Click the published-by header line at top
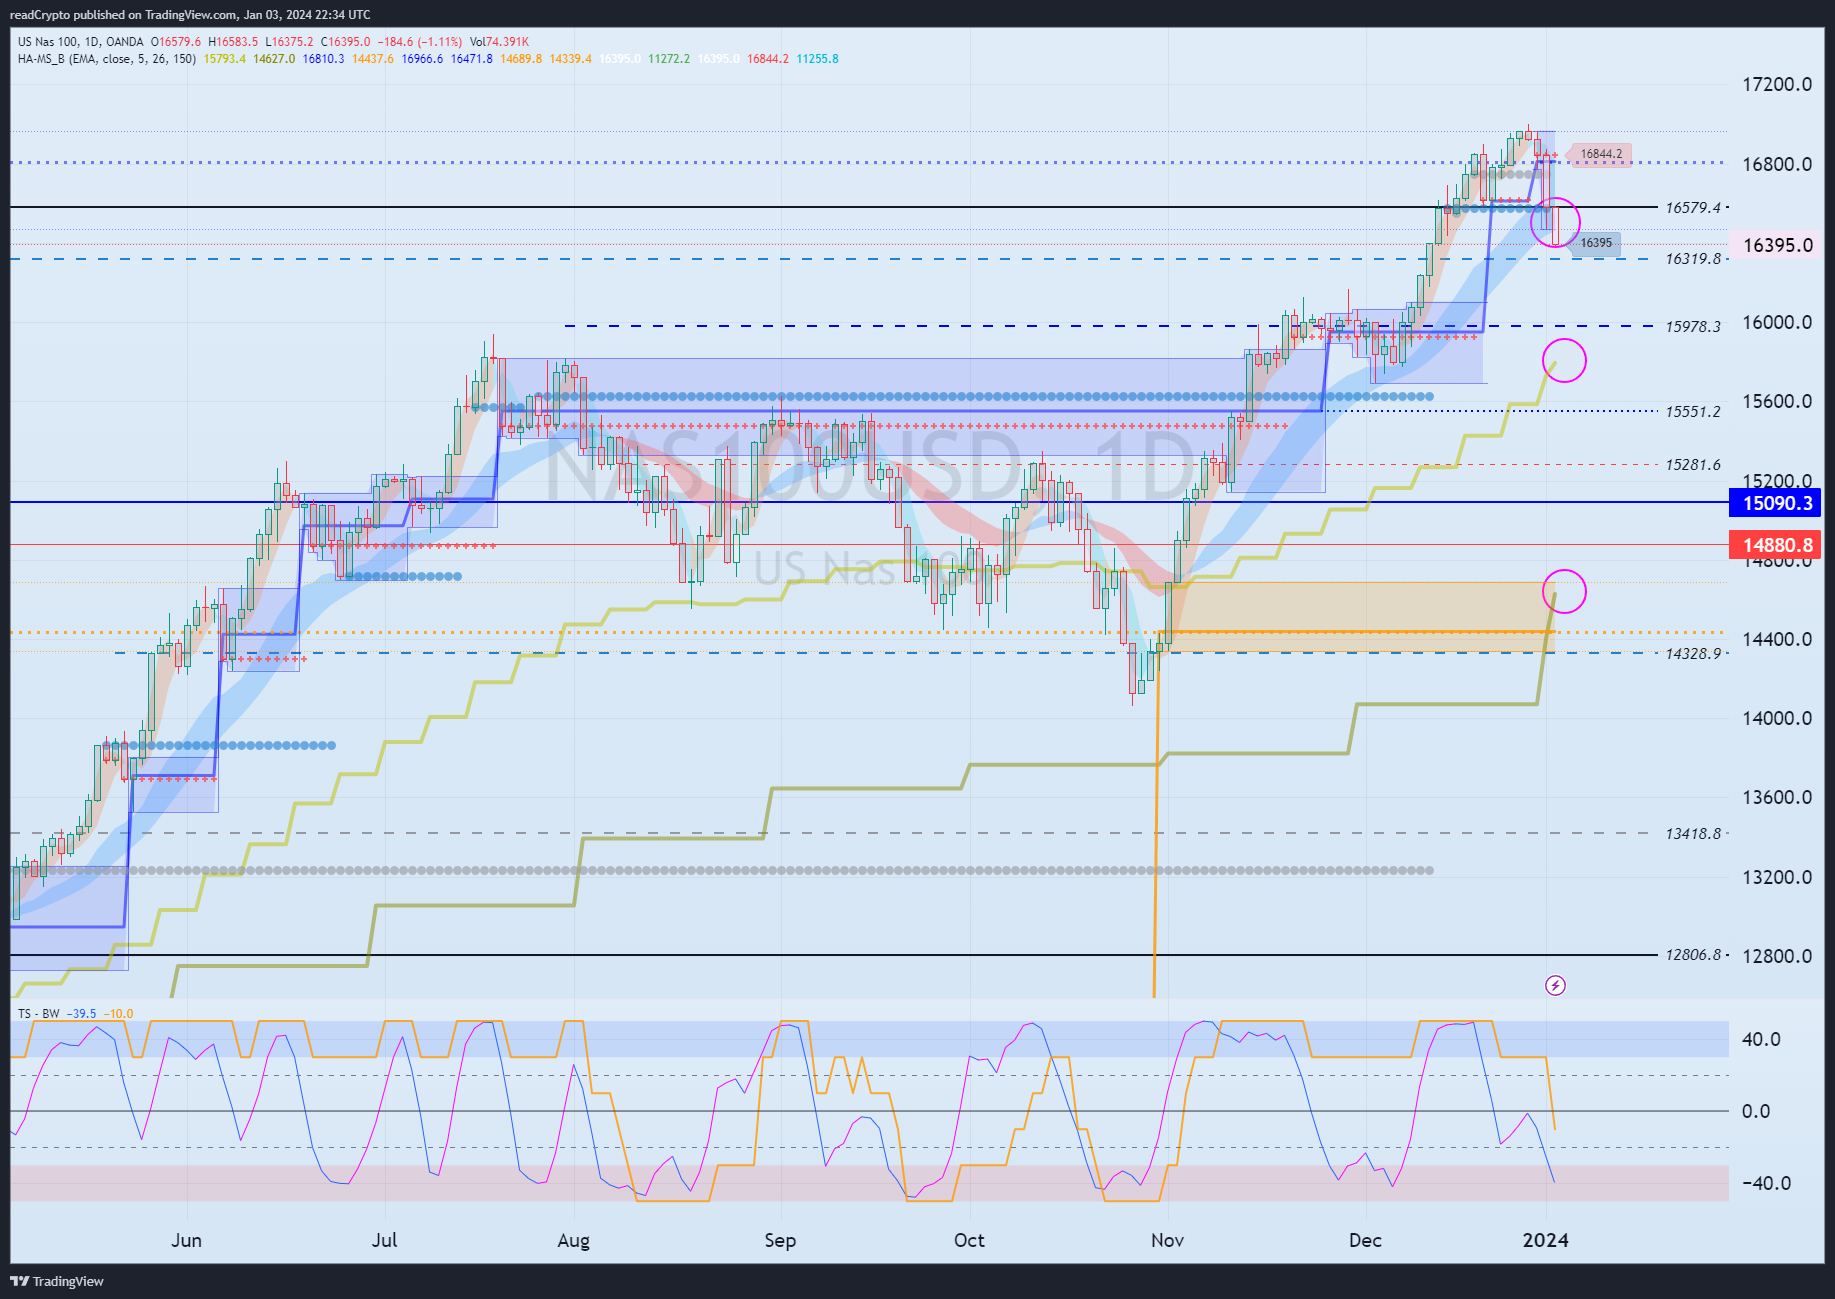The width and height of the screenshot is (1835, 1299). coord(190,14)
